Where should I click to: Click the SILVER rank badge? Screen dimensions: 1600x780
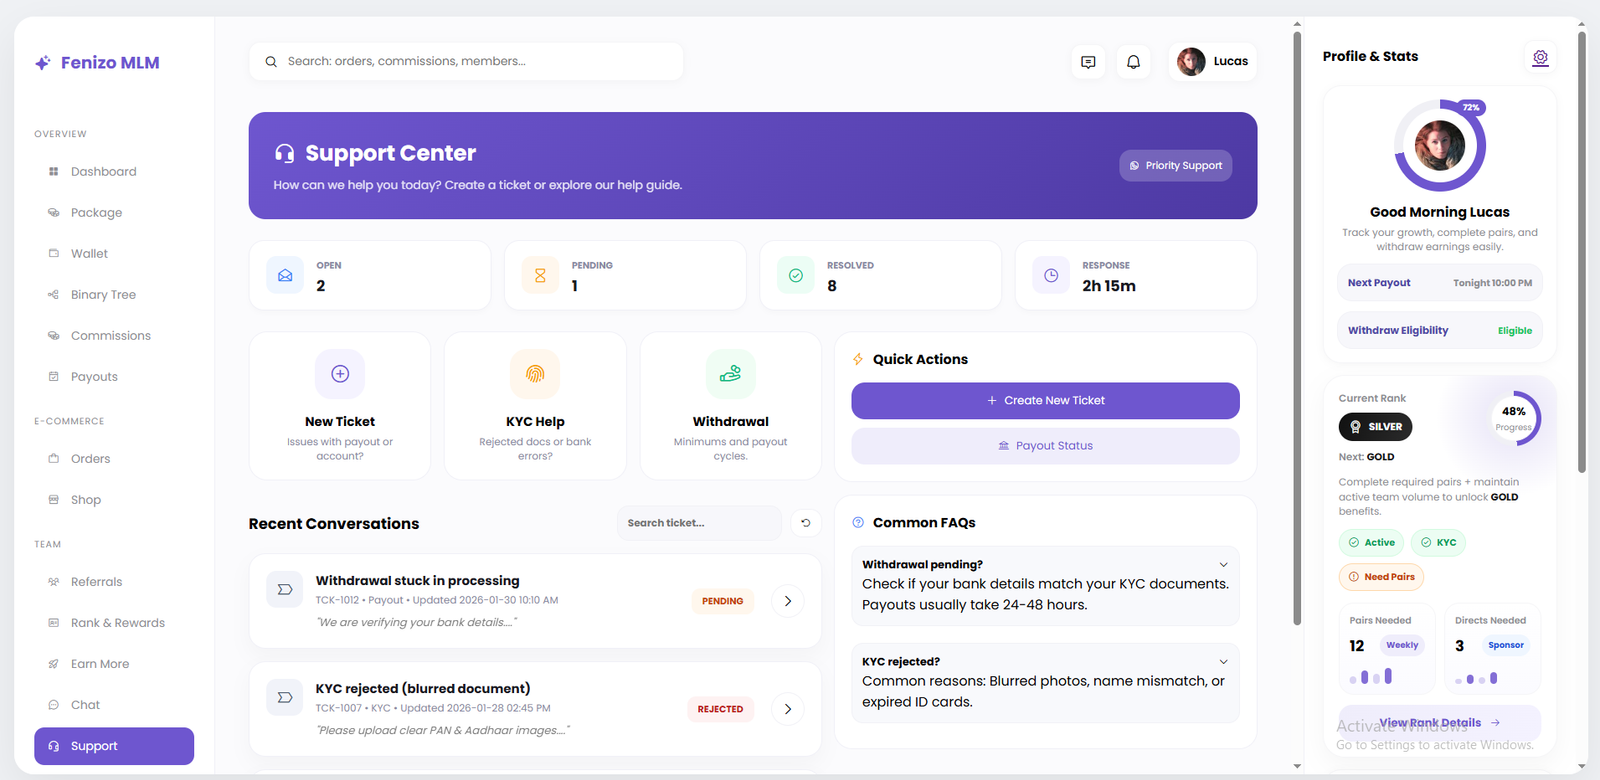[1376, 427]
